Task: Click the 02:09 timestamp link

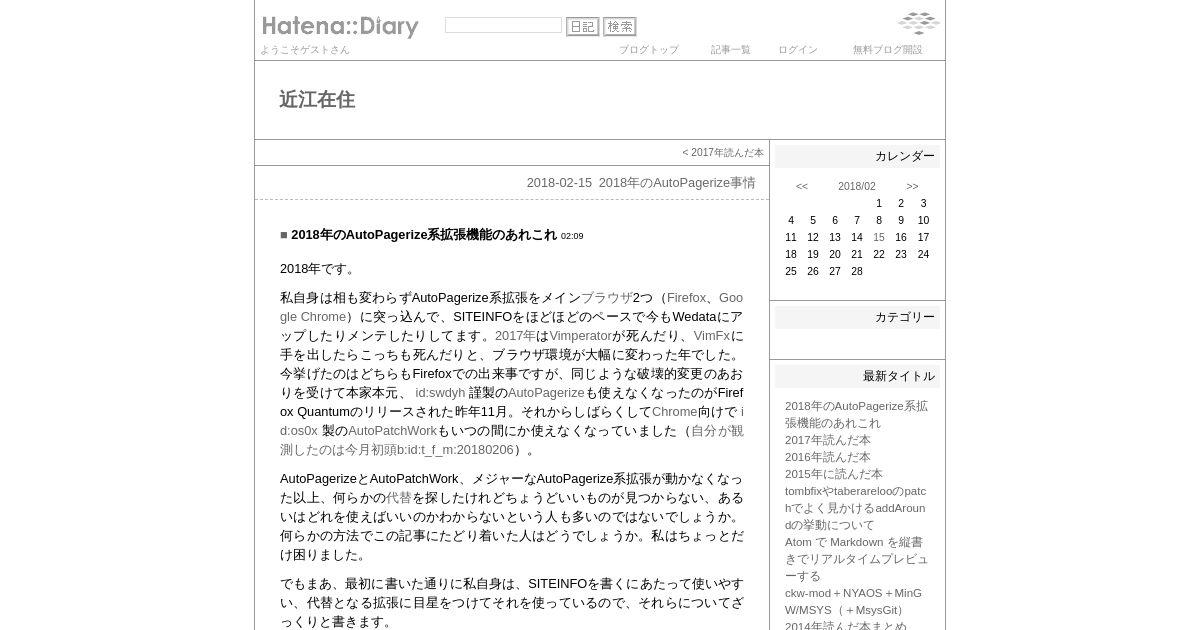Action: coord(572,236)
